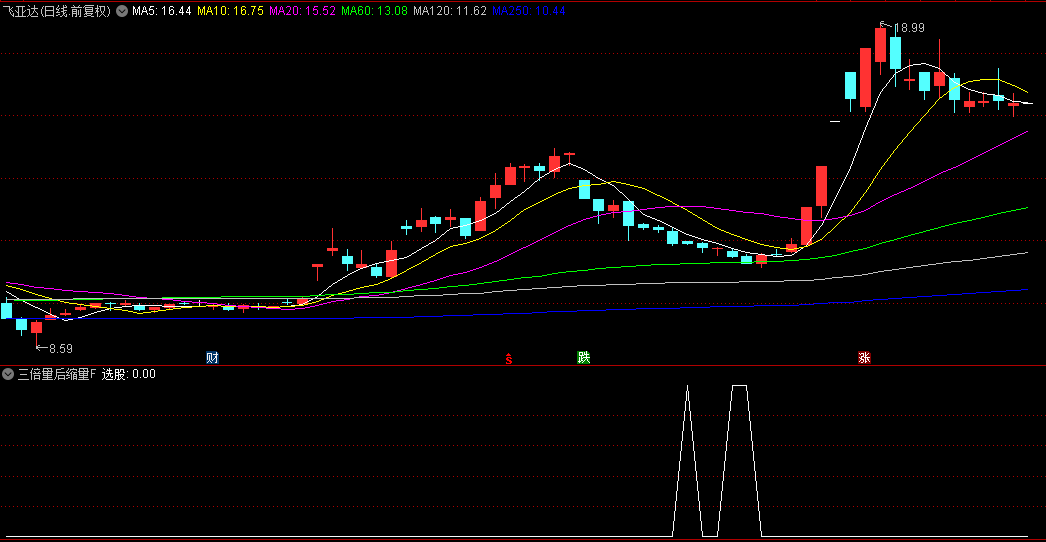Click the 飞亚达 (日线.前复权) chart title
Screen dimensions: 1046x542
pyautogui.click(x=57, y=11)
